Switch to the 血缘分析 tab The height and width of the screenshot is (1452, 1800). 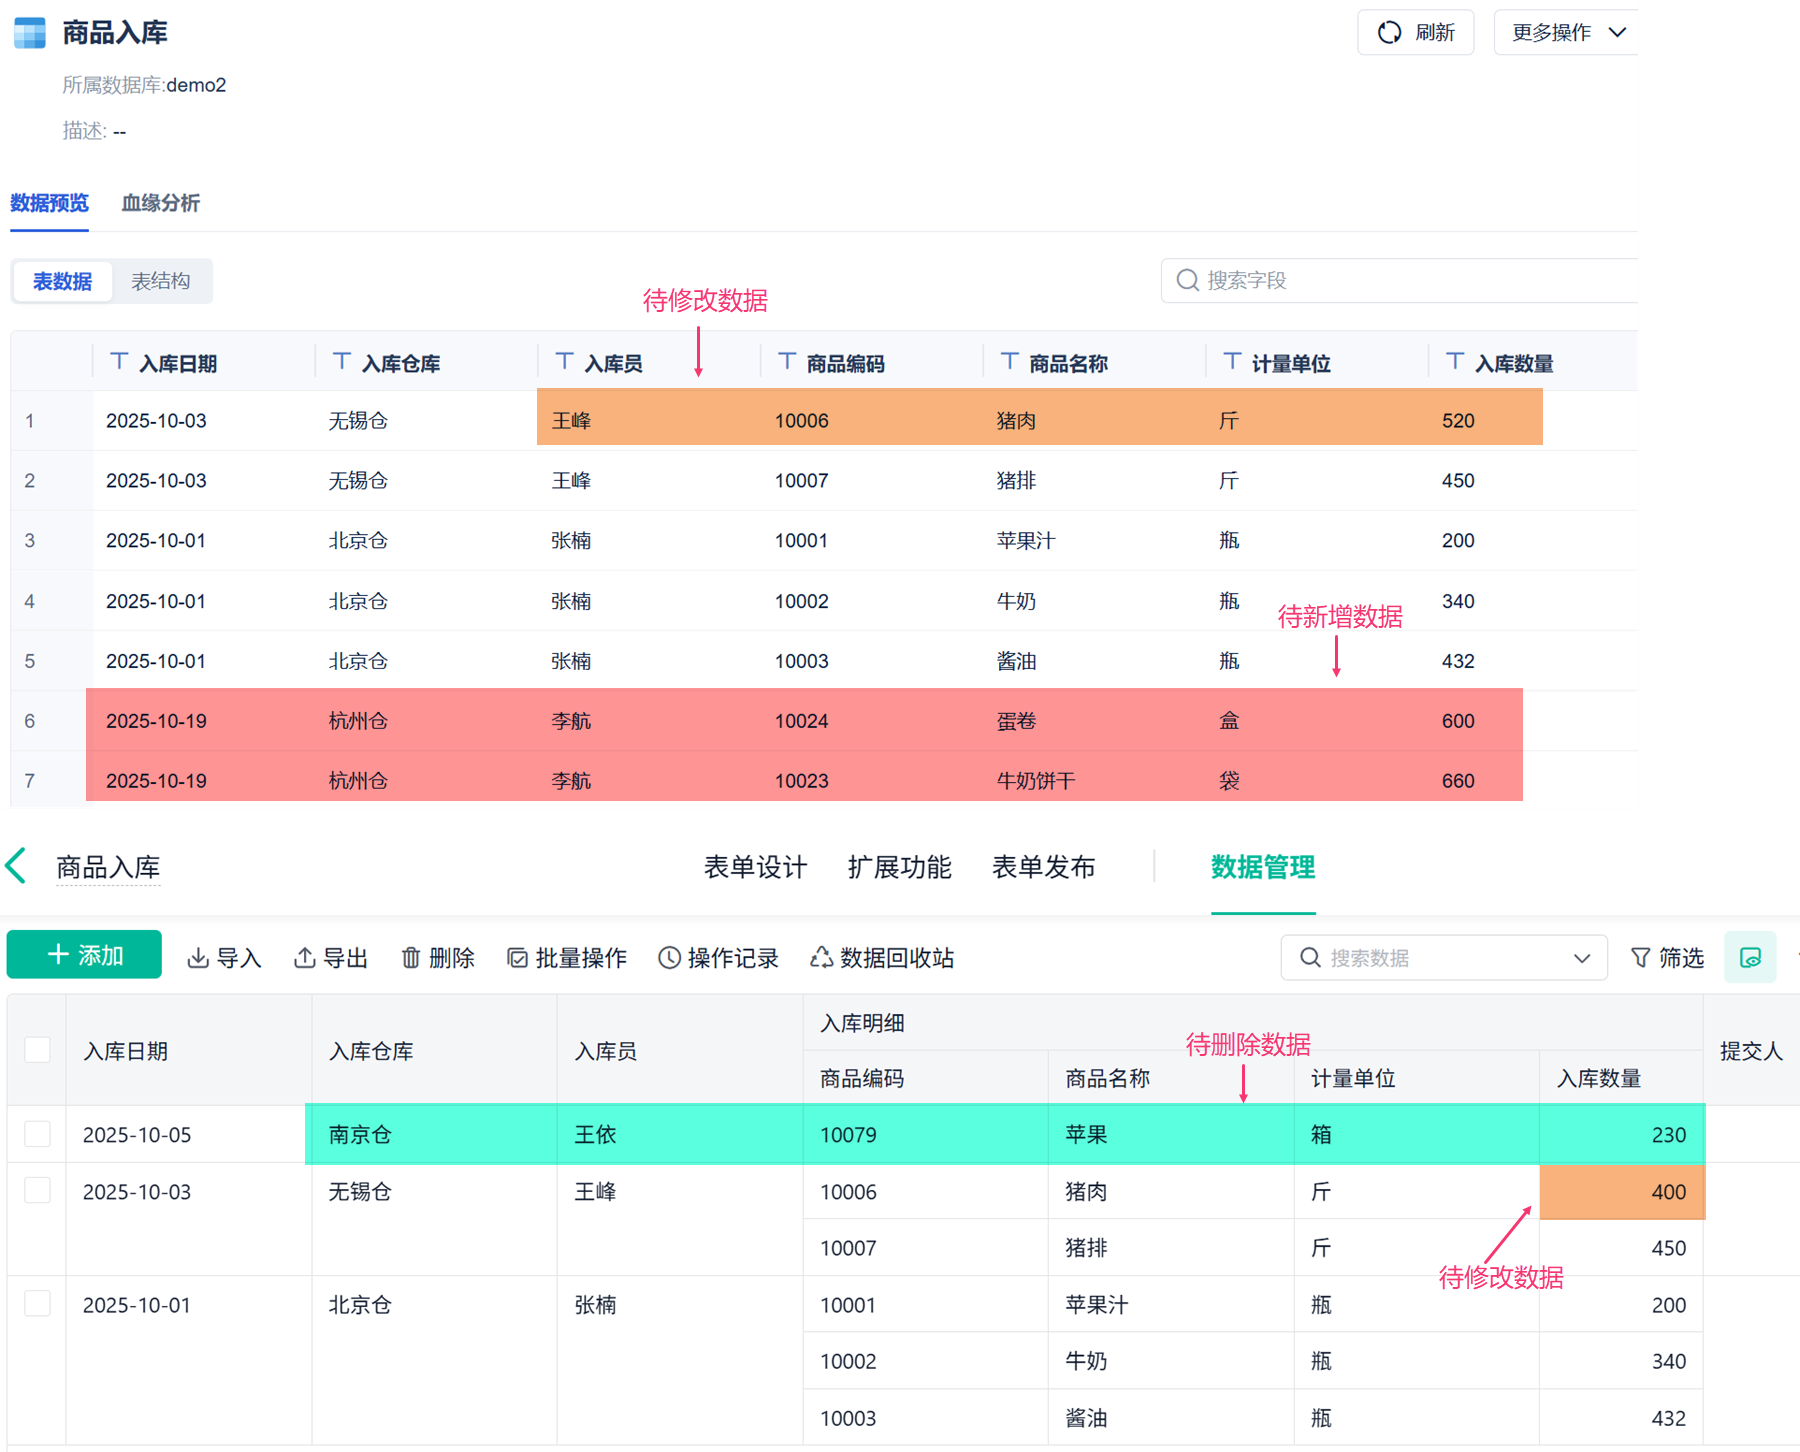[x=160, y=203]
